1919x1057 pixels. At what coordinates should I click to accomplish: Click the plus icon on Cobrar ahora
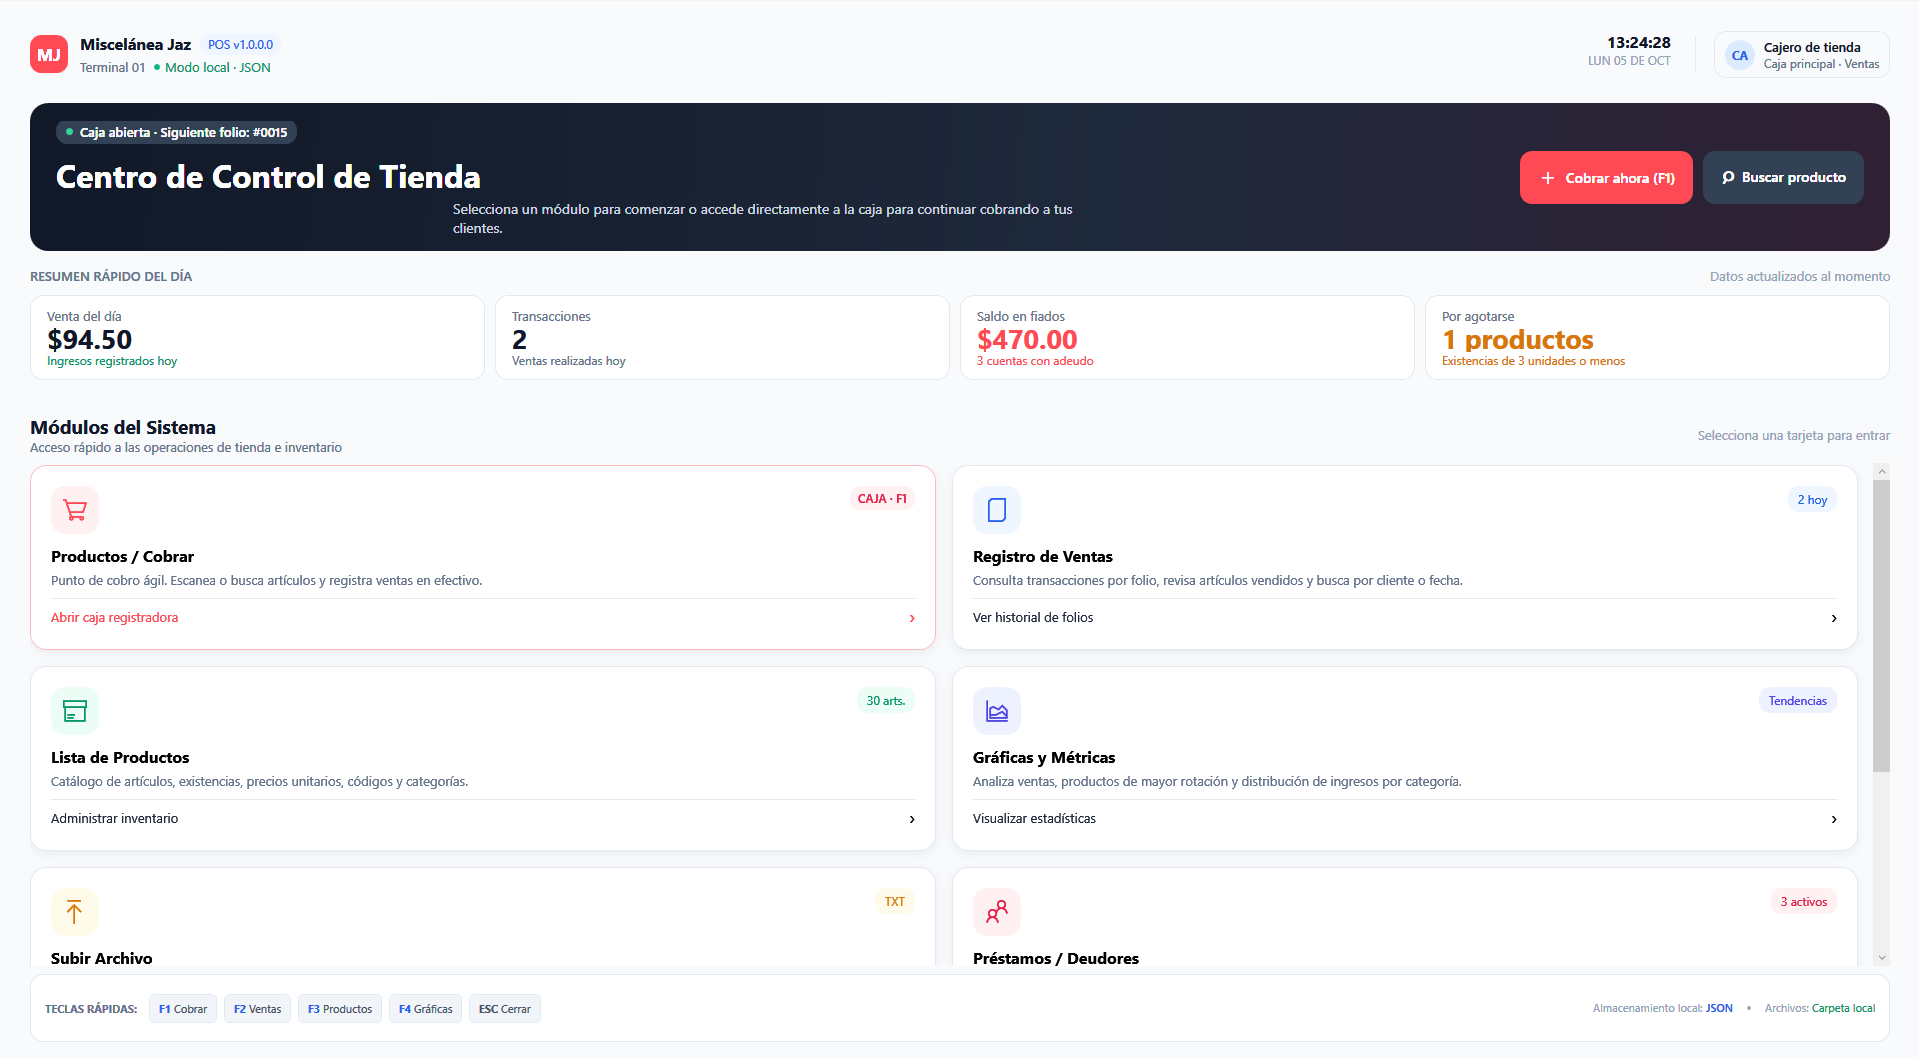[x=1547, y=178]
